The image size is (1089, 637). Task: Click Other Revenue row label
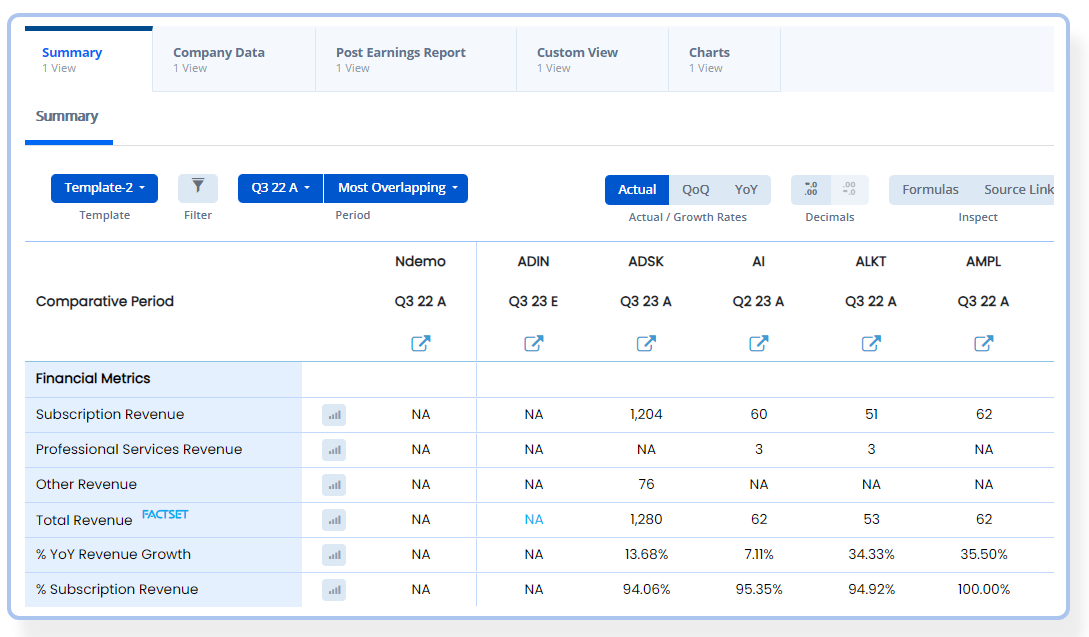(x=86, y=484)
